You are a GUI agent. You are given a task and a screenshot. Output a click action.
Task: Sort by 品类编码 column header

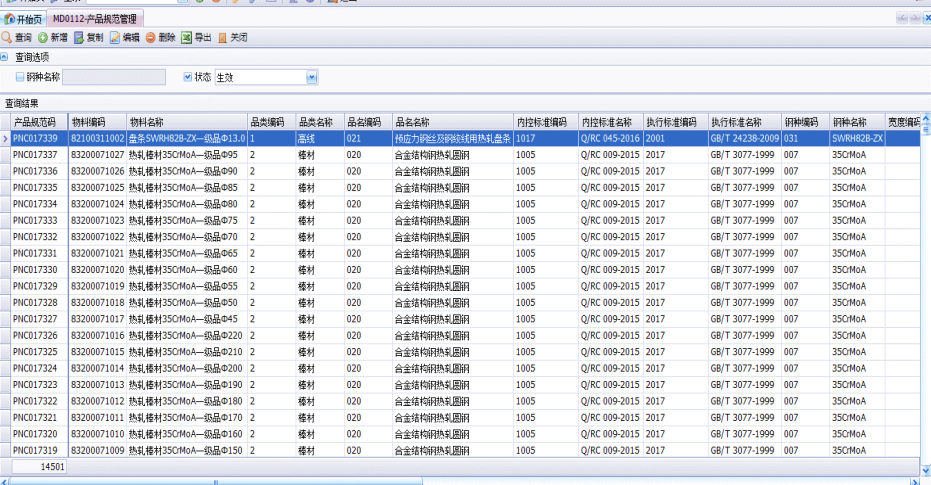[271, 122]
